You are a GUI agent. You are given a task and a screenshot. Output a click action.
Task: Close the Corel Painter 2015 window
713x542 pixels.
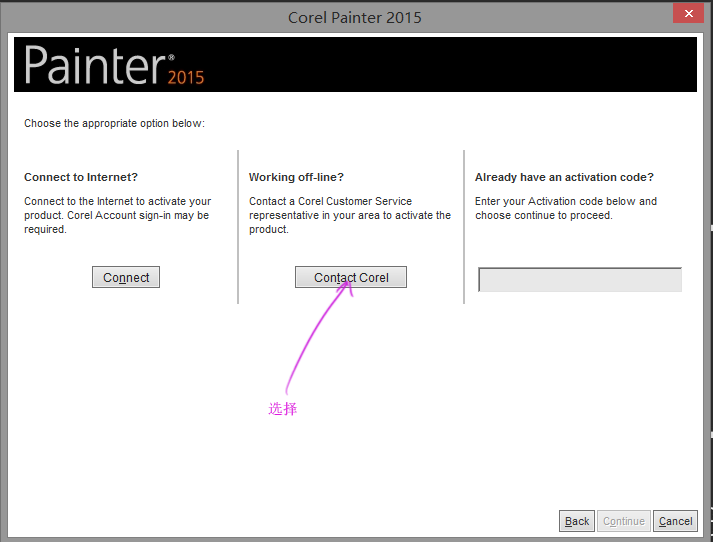tap(688, 14)
